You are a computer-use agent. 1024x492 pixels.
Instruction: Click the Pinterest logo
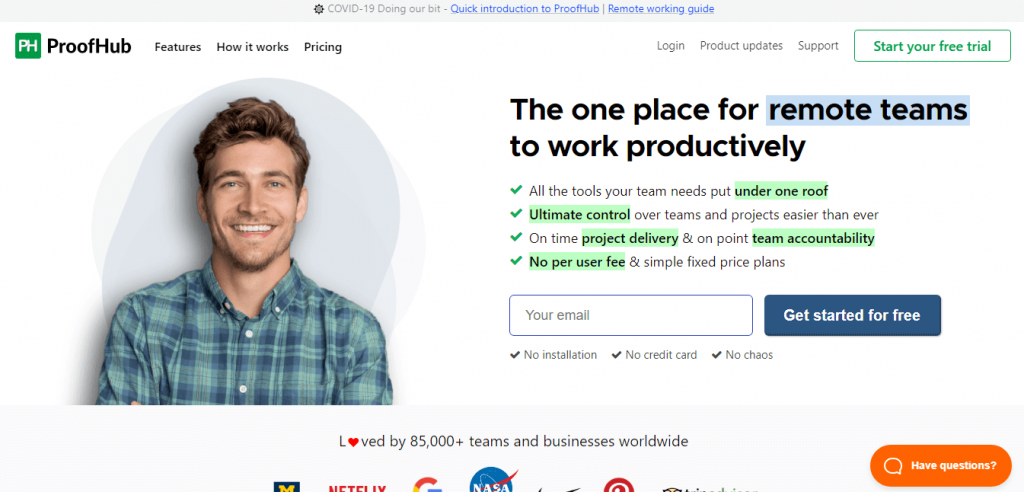pos(618,485)
